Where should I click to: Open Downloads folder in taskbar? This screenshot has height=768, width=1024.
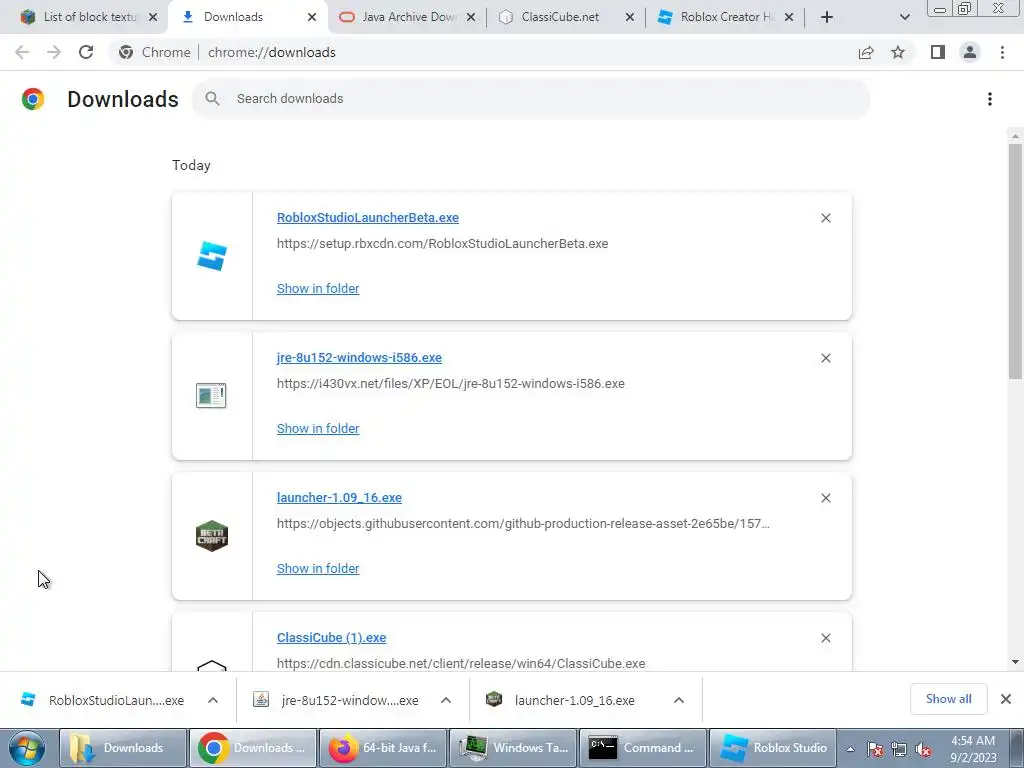coord(123,748)
